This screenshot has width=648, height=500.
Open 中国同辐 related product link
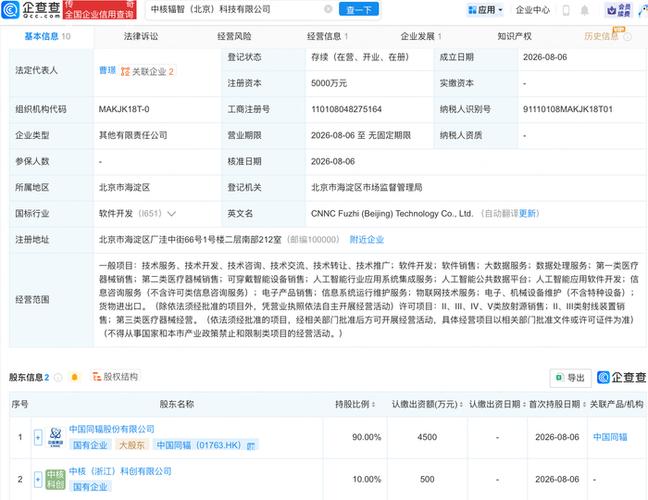(x=610, y=437)
